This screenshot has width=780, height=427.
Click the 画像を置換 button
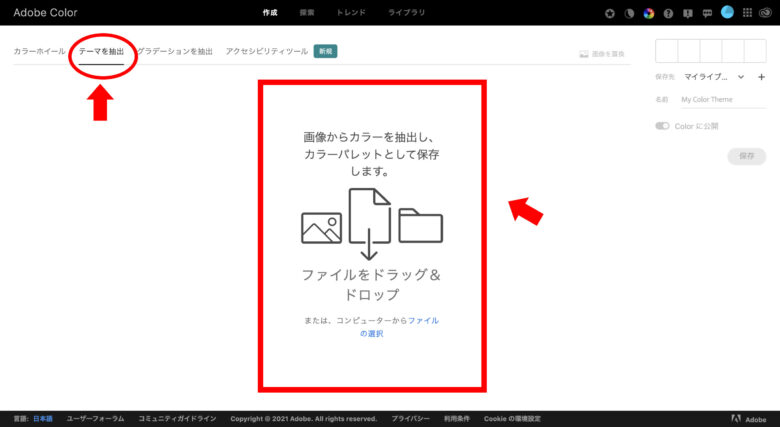pyautogui.click(x=602, y=54)
